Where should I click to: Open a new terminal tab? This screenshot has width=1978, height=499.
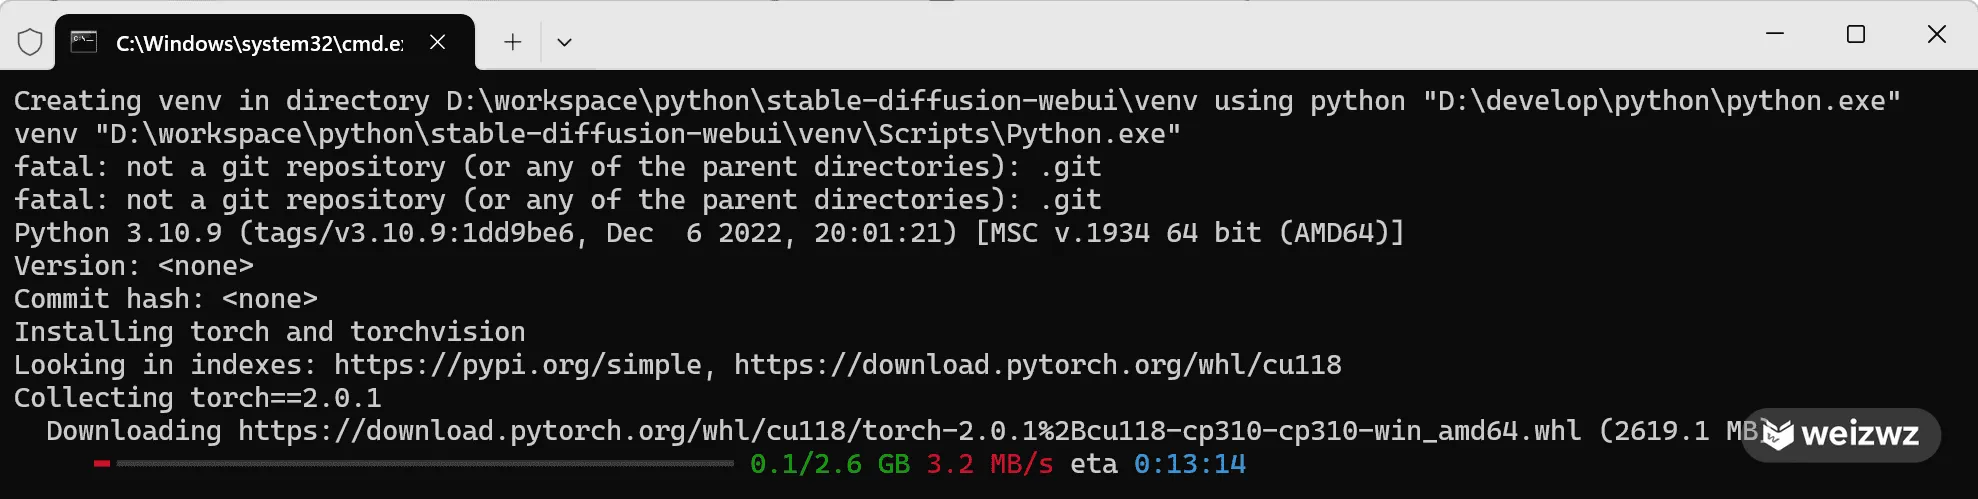[512, 42]
